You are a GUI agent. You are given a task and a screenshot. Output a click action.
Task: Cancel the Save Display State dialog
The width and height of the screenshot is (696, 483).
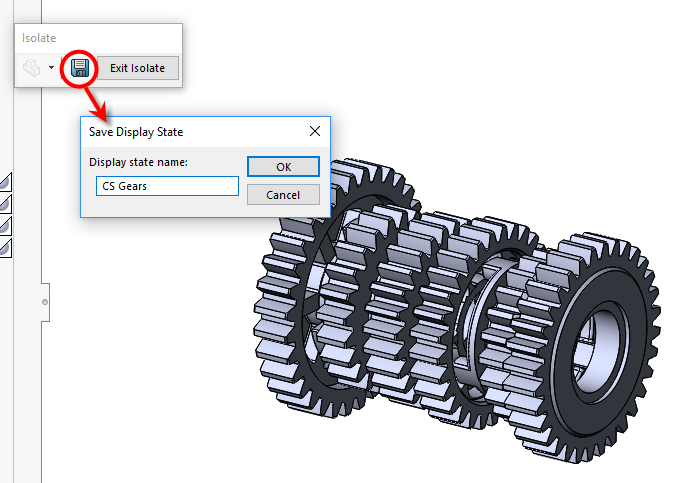[283, 195]
